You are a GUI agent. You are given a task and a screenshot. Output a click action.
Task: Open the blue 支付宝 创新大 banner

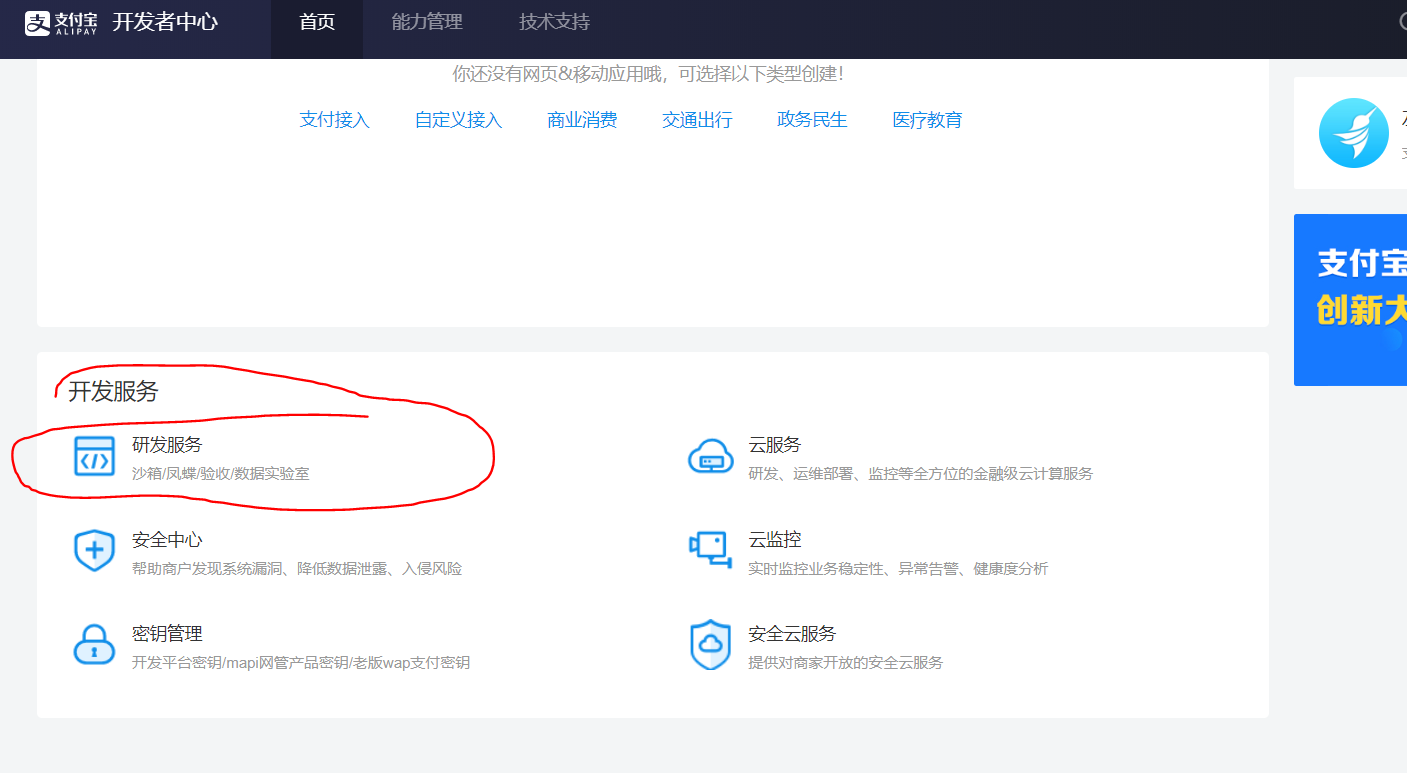[1350, 300]
